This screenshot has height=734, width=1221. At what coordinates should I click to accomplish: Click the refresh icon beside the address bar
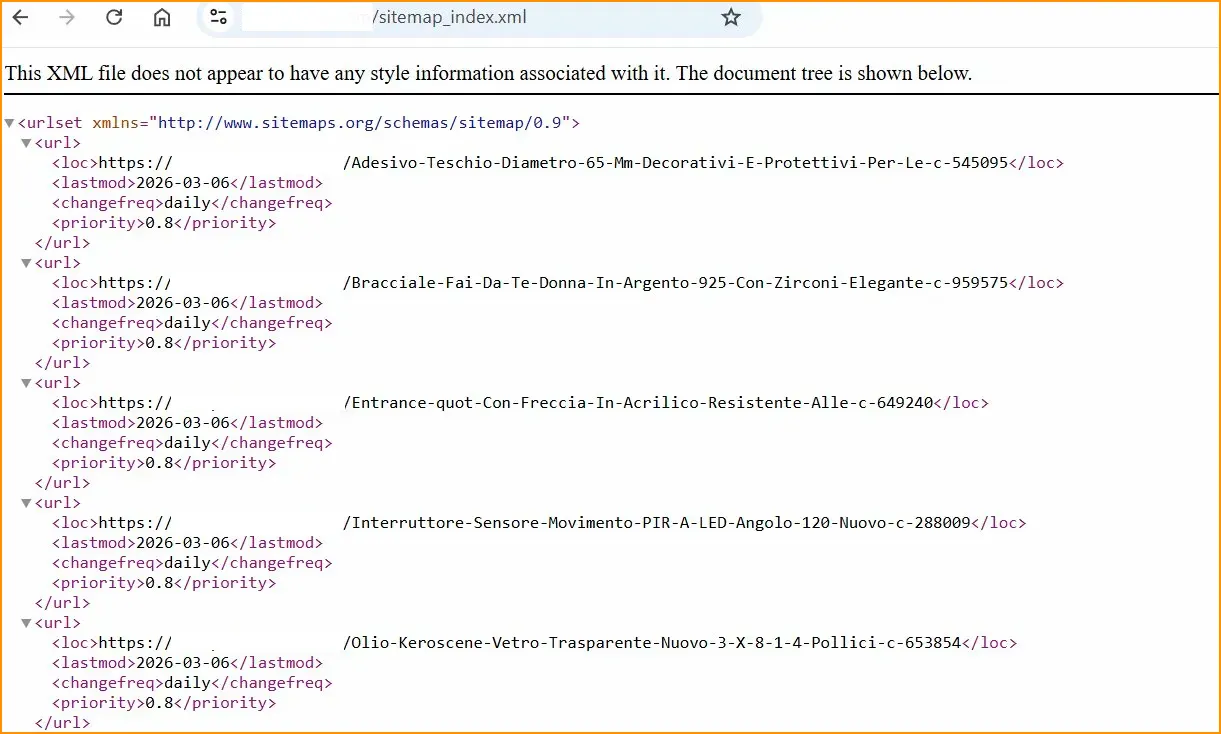113,17
